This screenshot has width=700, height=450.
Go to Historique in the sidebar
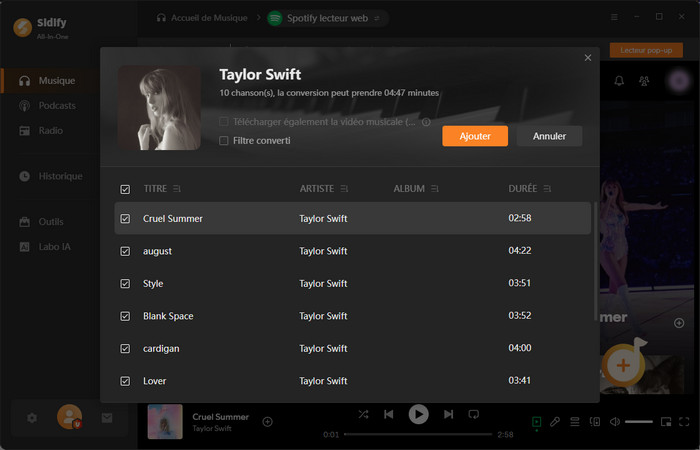click(x=59, y=176)
